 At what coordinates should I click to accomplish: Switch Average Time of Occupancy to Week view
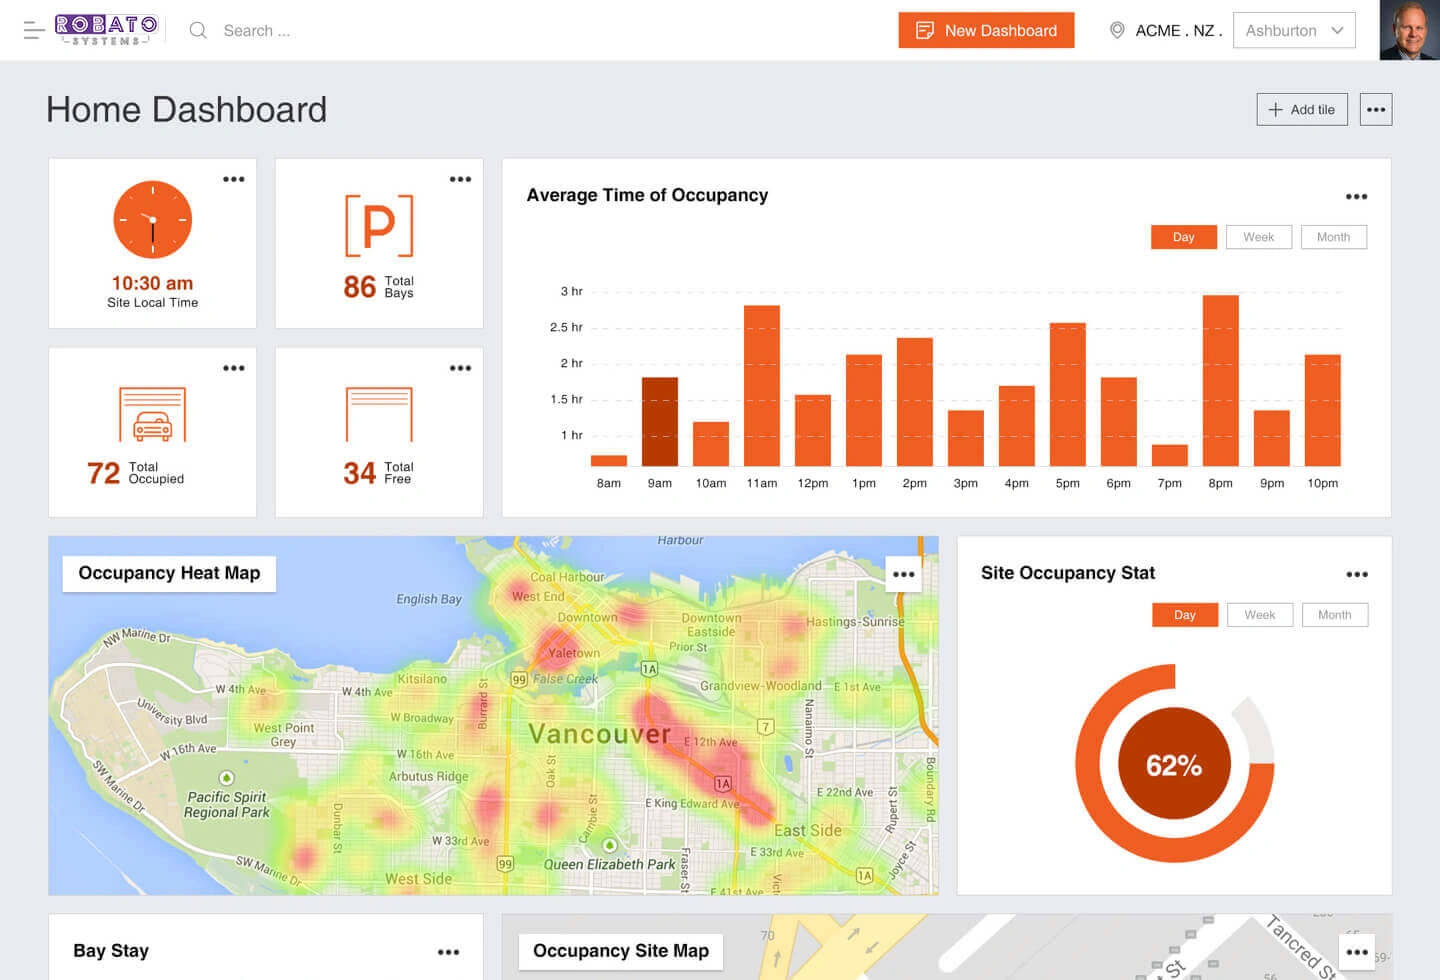pyautogui.click(x=1258, y=237)
